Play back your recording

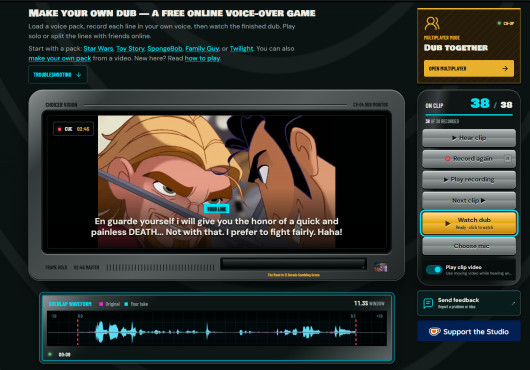point(469,179)
